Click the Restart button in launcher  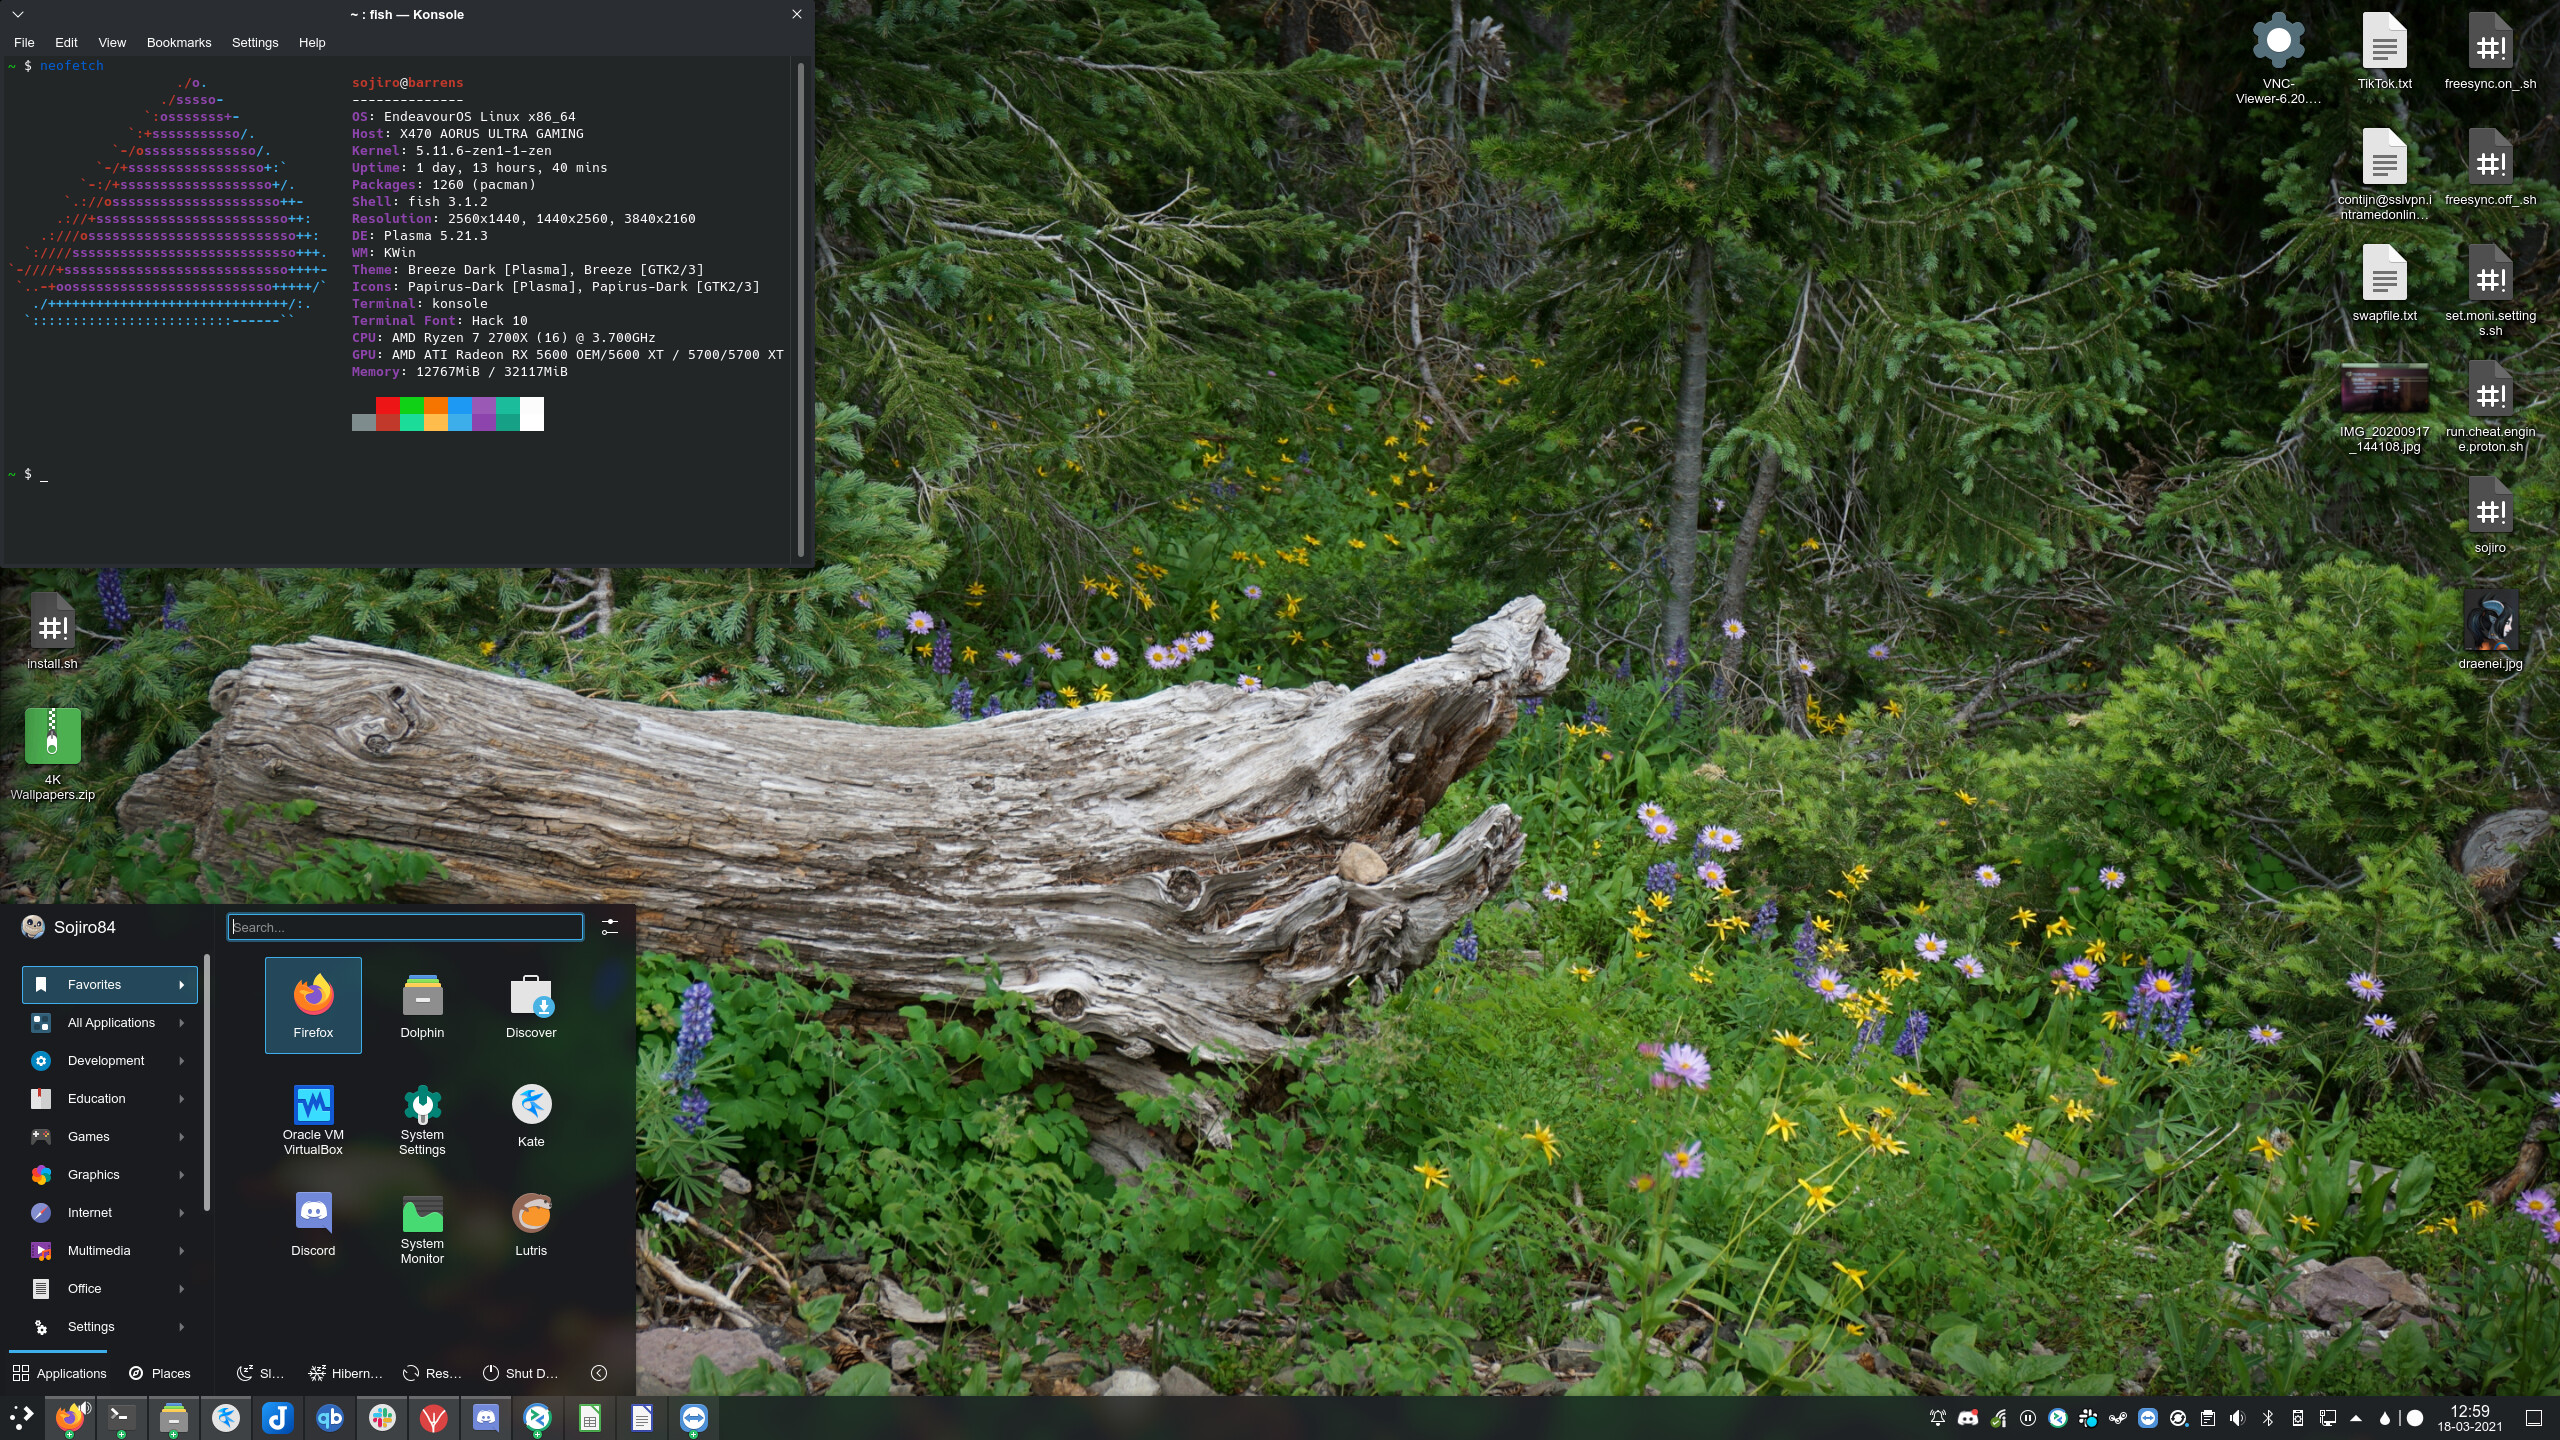tap(432, 1373)
